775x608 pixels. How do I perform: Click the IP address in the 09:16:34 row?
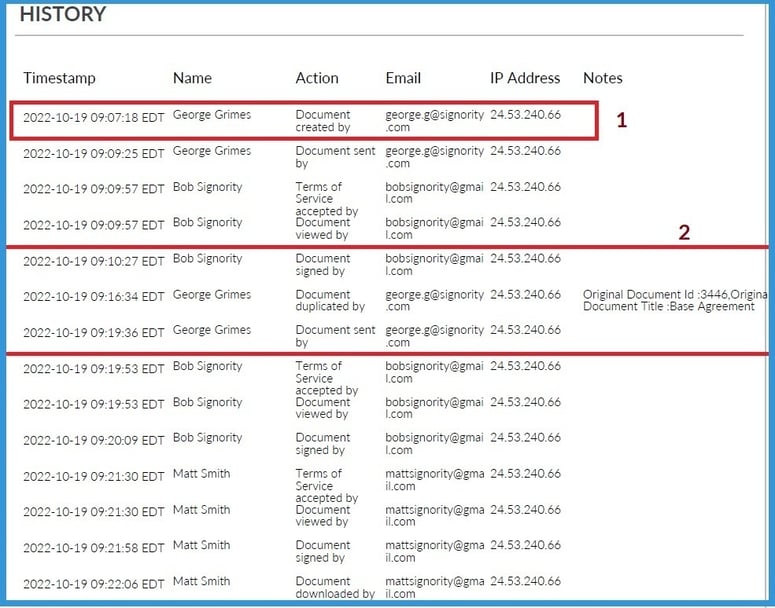(525, 295)
